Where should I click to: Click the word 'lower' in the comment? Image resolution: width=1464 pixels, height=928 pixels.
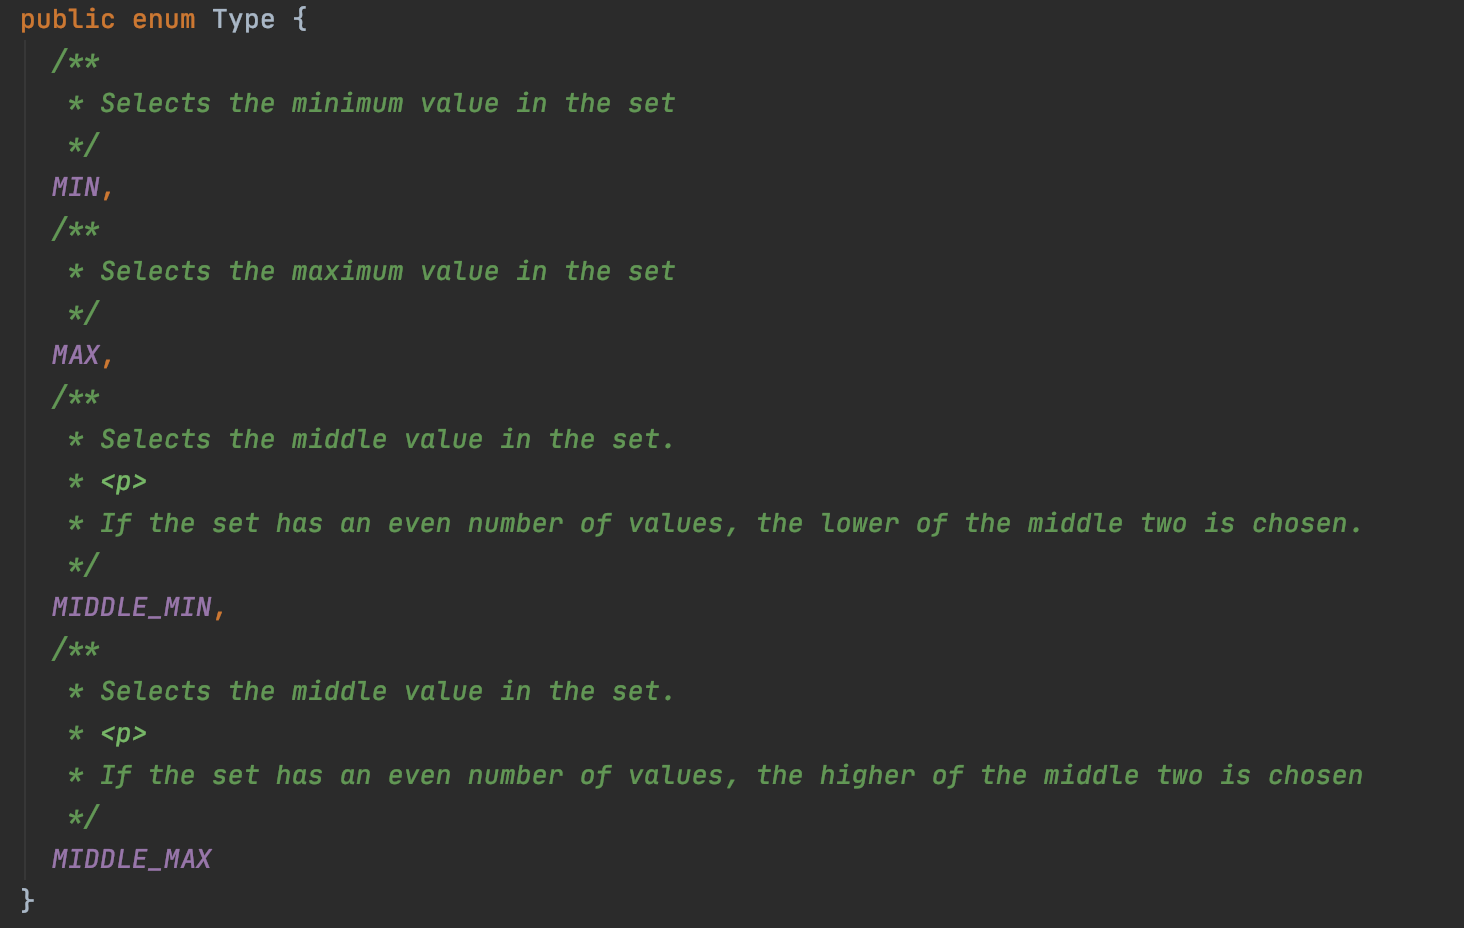click(x=860, y=523)
